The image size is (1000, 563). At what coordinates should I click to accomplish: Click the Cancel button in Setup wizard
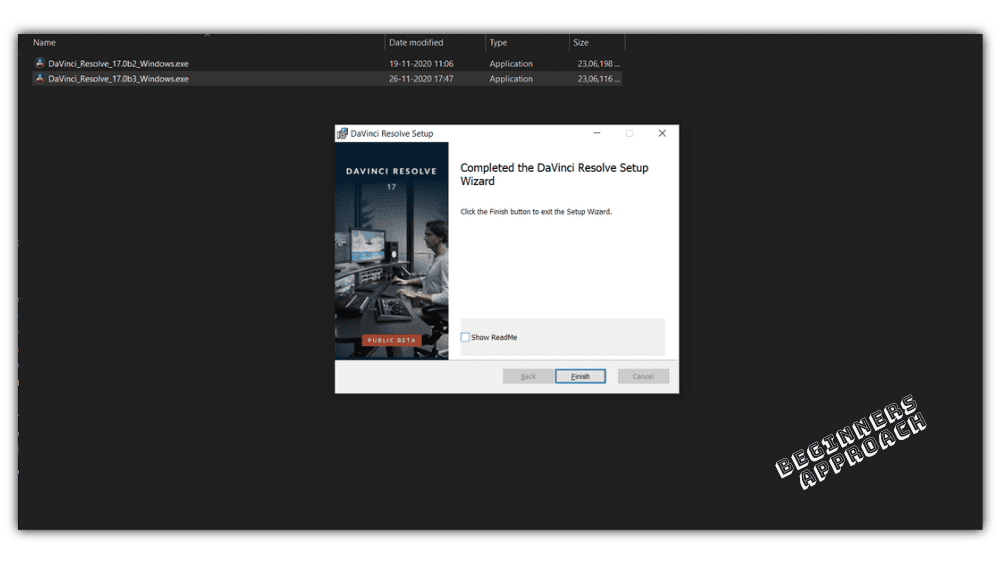coord(643,376)
